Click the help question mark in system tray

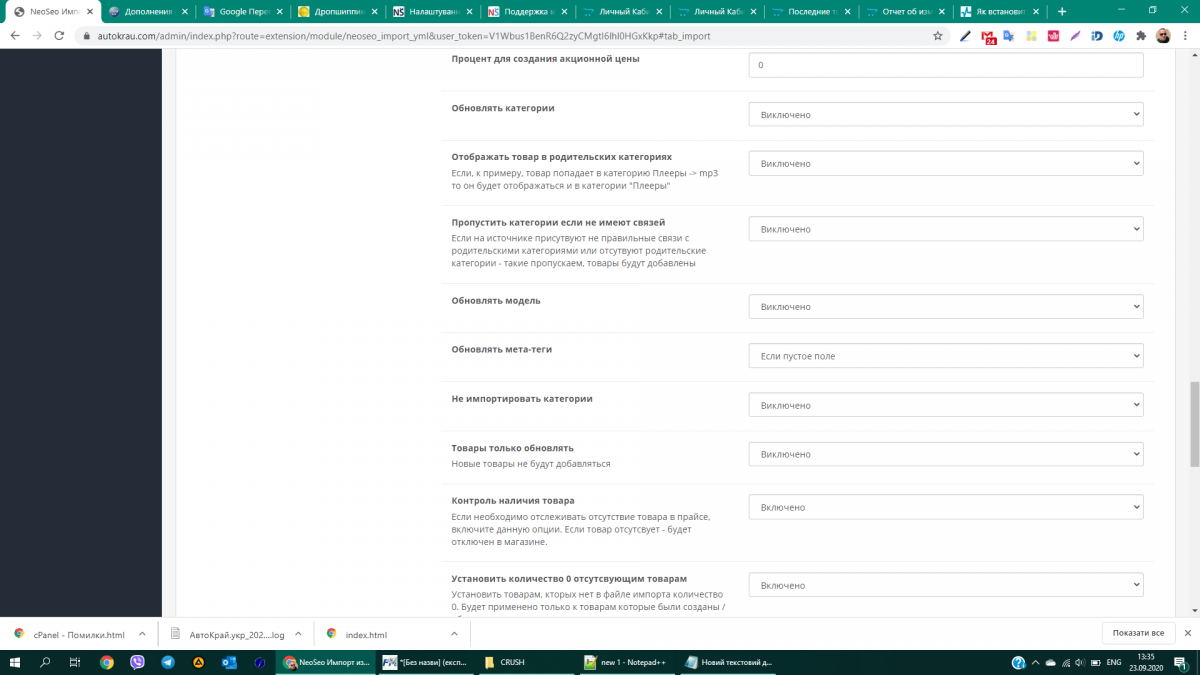[x=1018, y=662]
